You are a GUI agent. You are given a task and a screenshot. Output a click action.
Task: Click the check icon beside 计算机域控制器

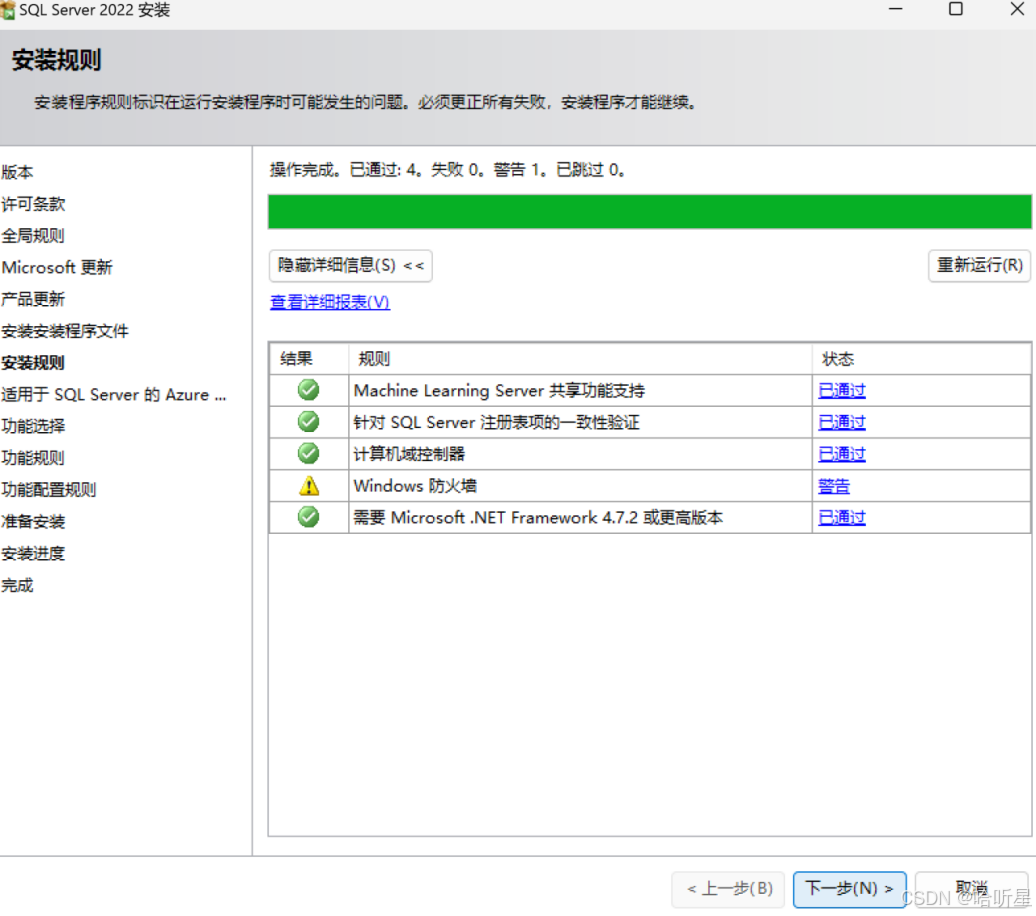click(x=308, y=453)
